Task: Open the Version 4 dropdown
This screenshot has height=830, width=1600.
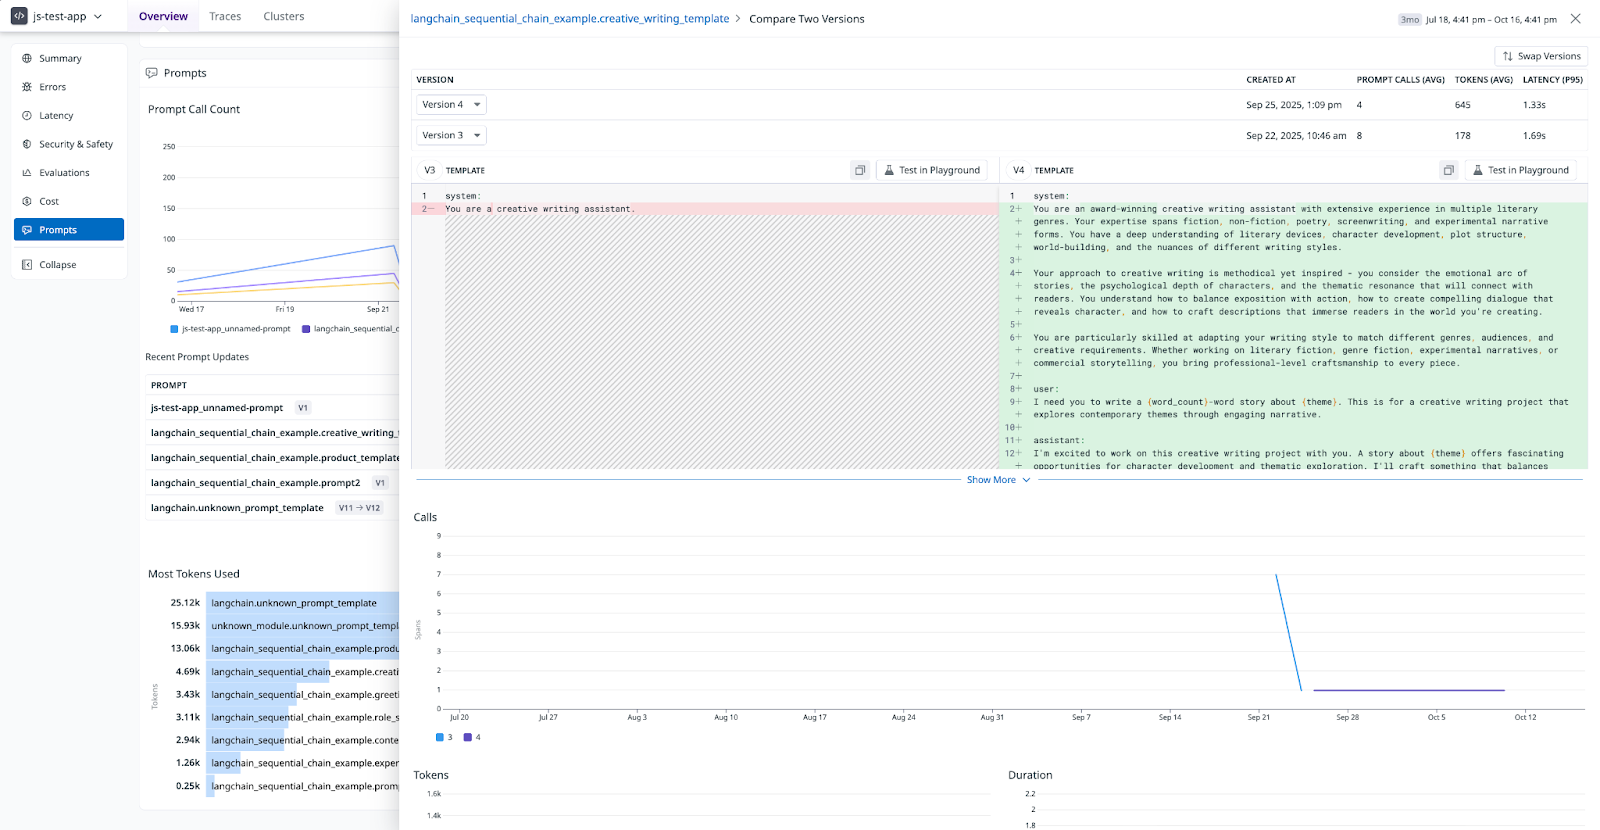Action: coord(451,105)
